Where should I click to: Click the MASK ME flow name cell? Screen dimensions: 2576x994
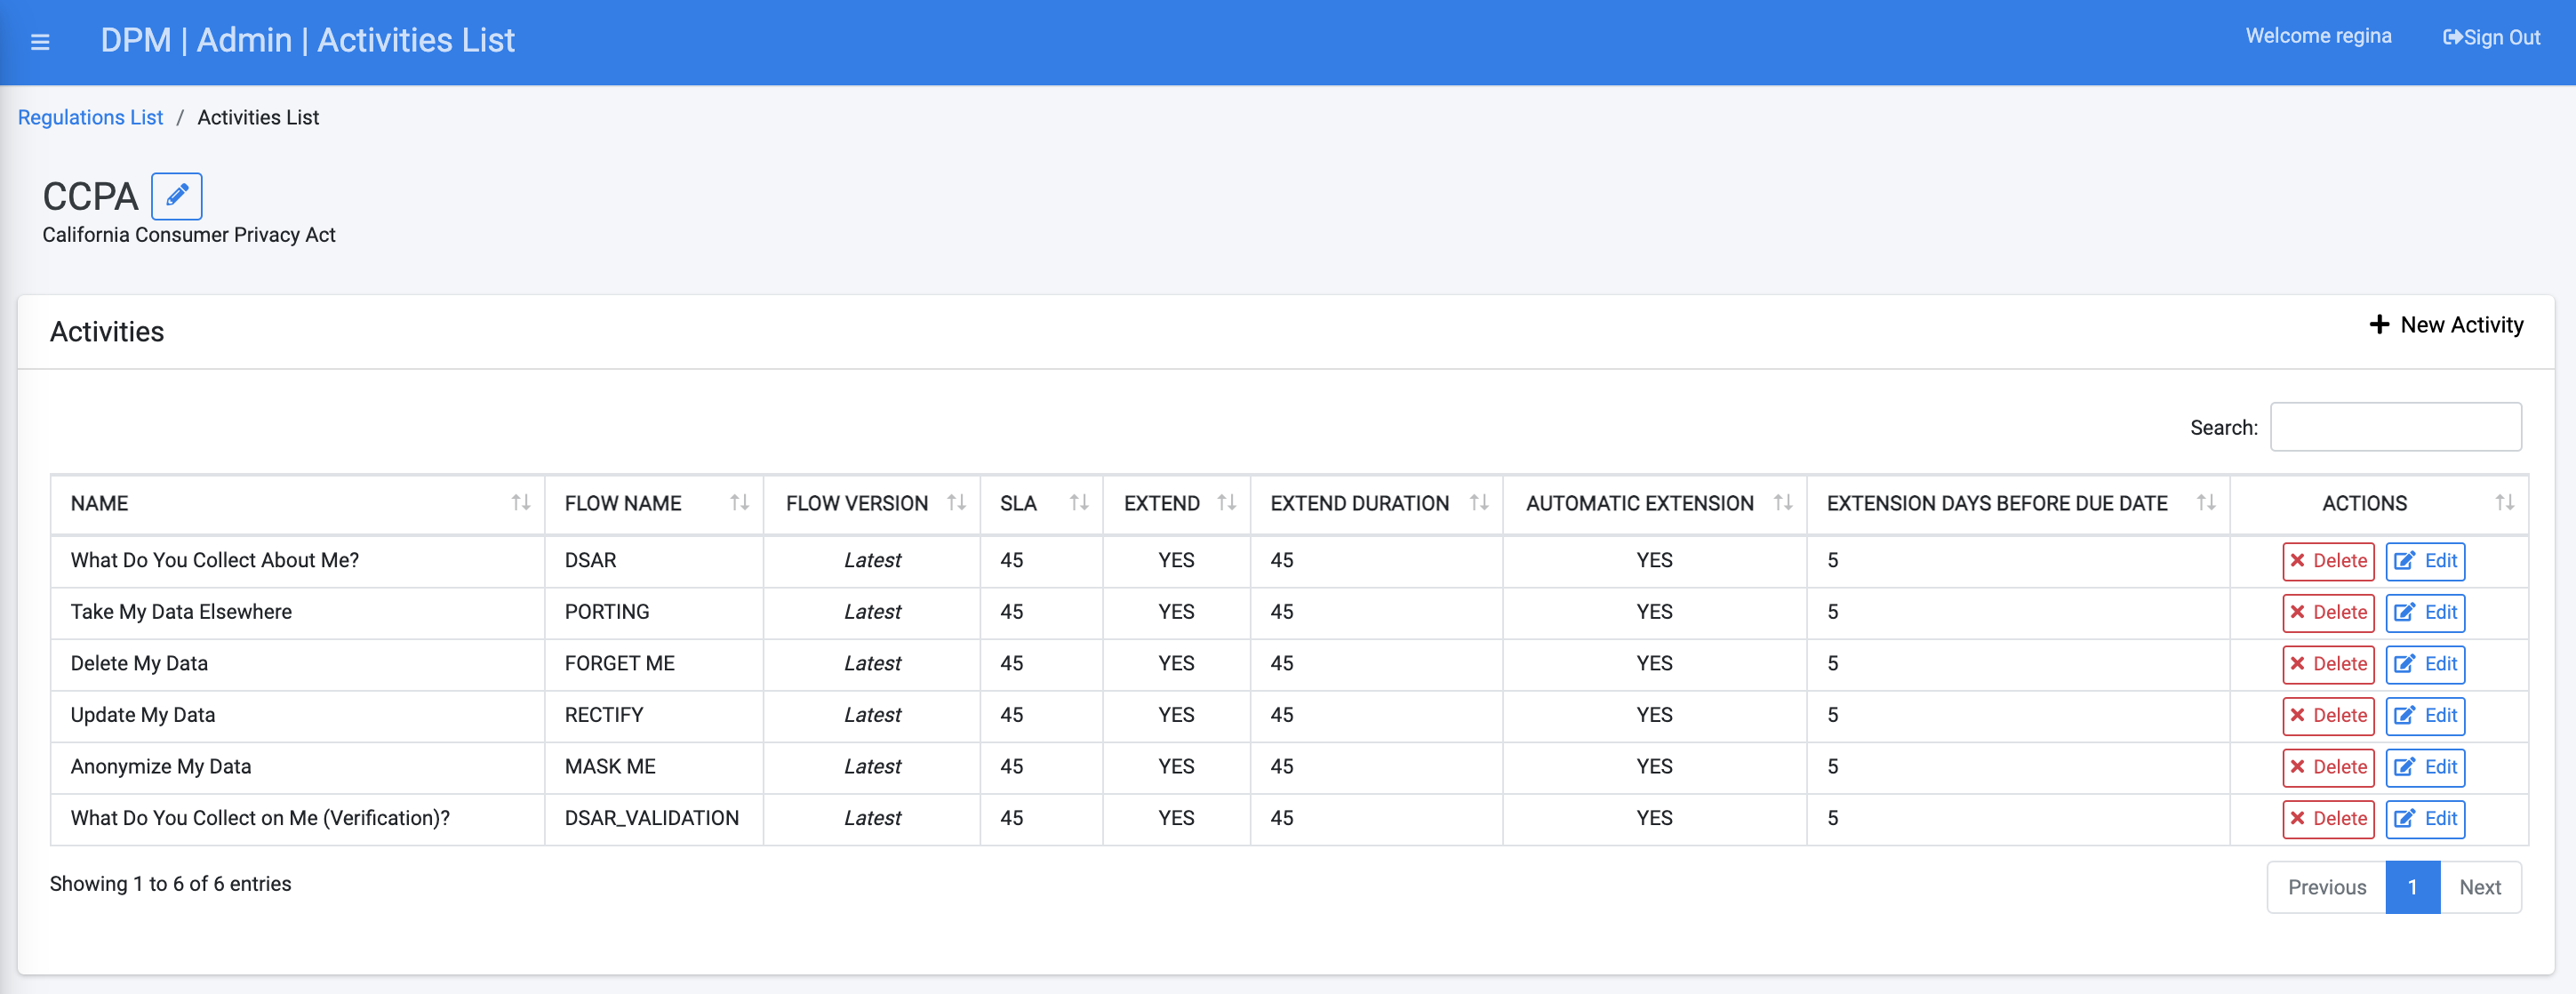(x=654, y=767)
